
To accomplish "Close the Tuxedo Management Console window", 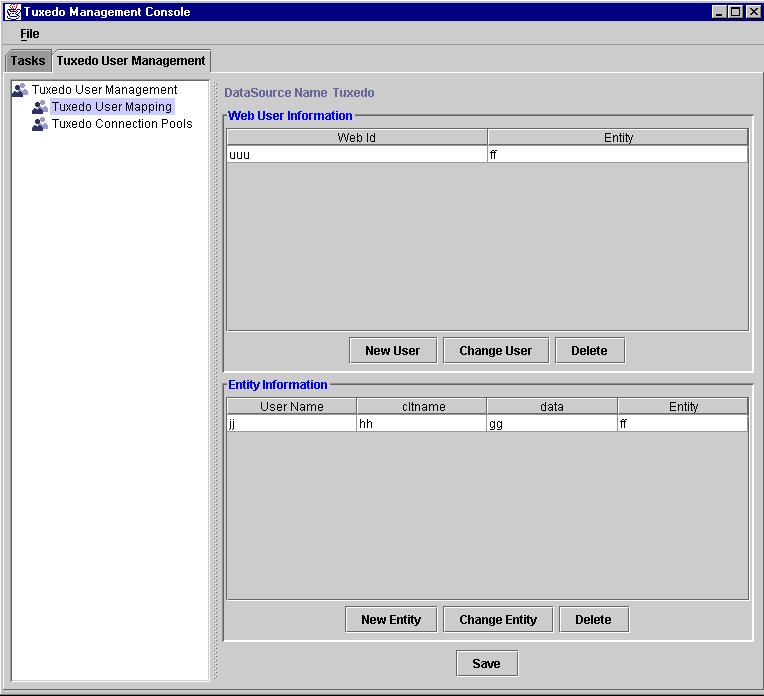I will (753, 12).
